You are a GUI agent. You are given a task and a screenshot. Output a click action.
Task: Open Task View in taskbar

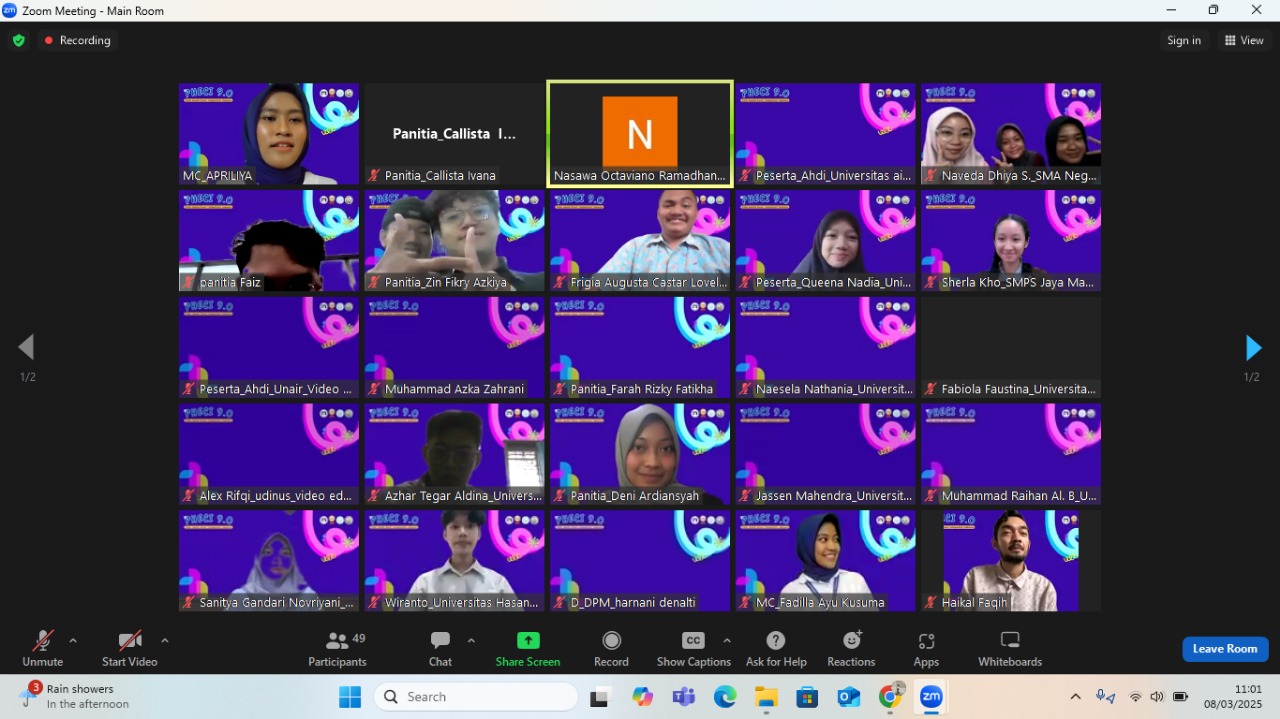click(x=599, y=697)
